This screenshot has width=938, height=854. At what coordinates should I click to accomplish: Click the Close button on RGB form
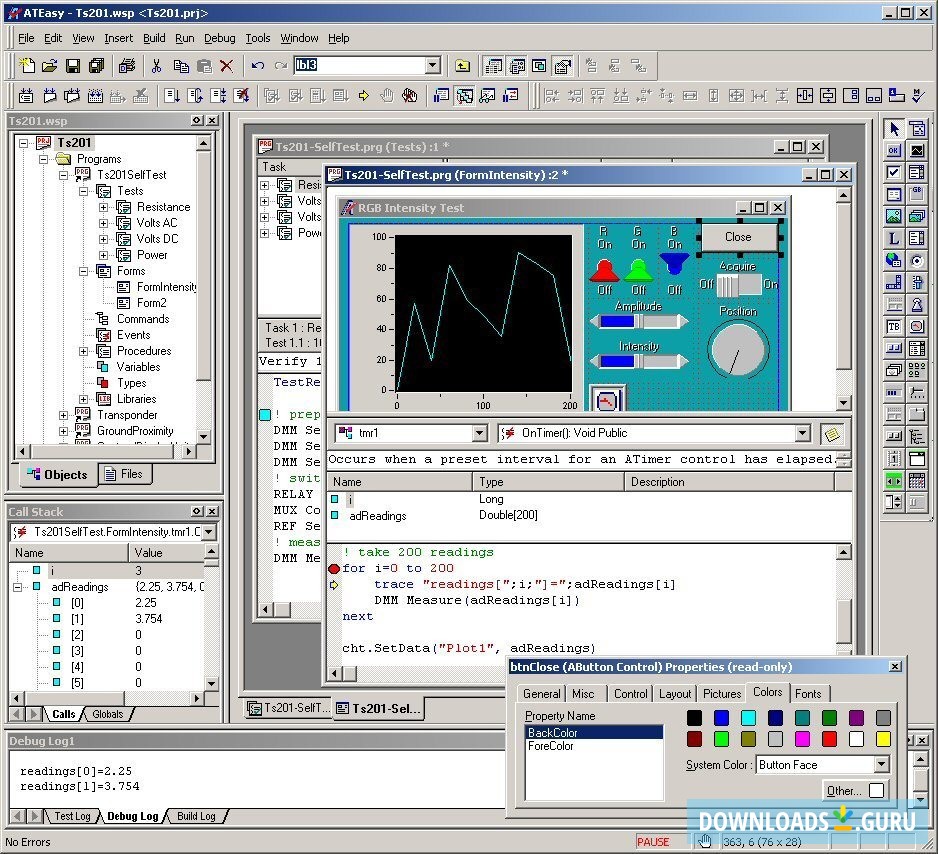pos(738,237)
